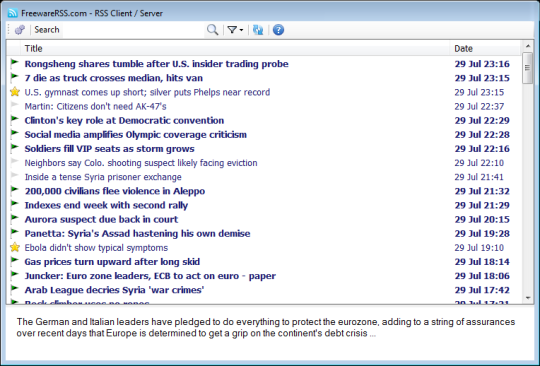540x366 pixels.
Task: Click the settings gears icon in toolbar
Action: coord(20,30)
